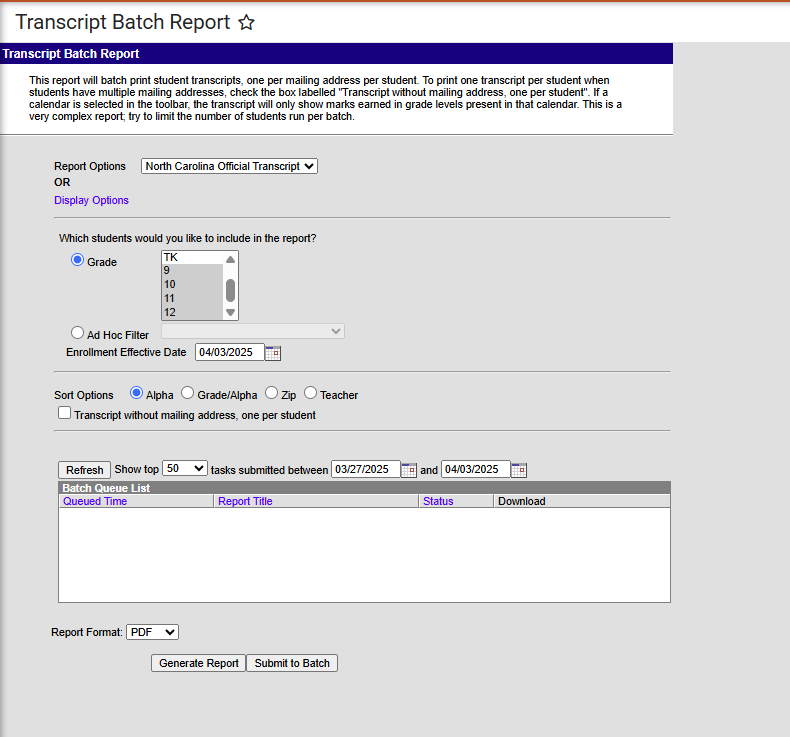Choose Alpha sort option
Image resolution: width=790 pixels, height=737 pixels.
point(136,392)
